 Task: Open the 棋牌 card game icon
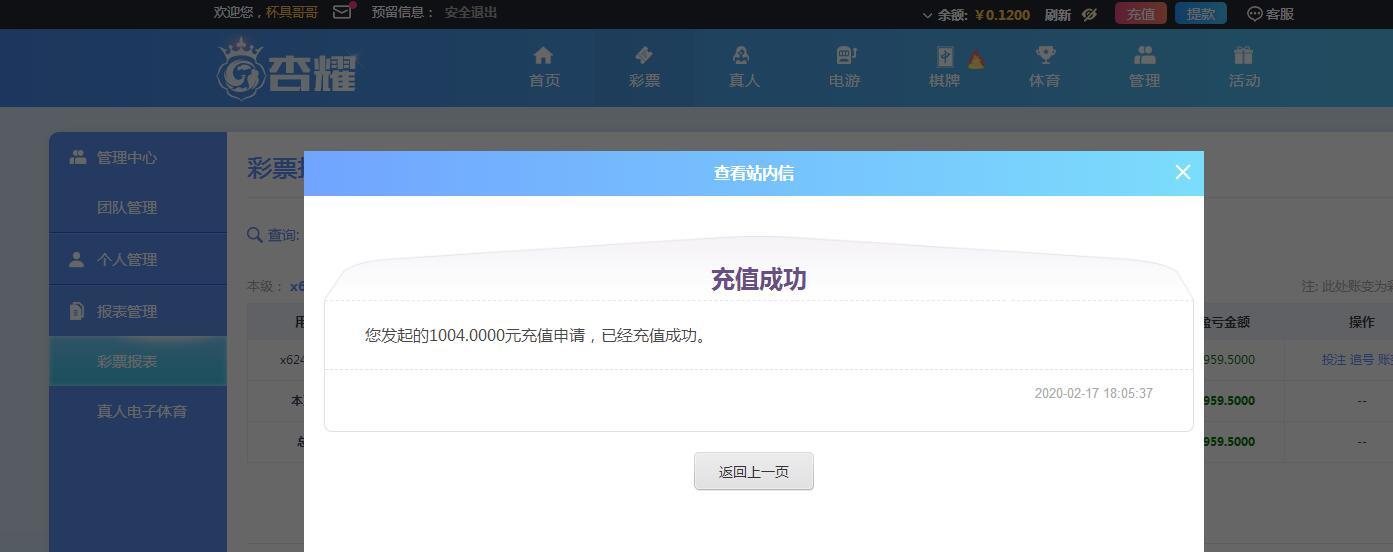pos(945,56)
